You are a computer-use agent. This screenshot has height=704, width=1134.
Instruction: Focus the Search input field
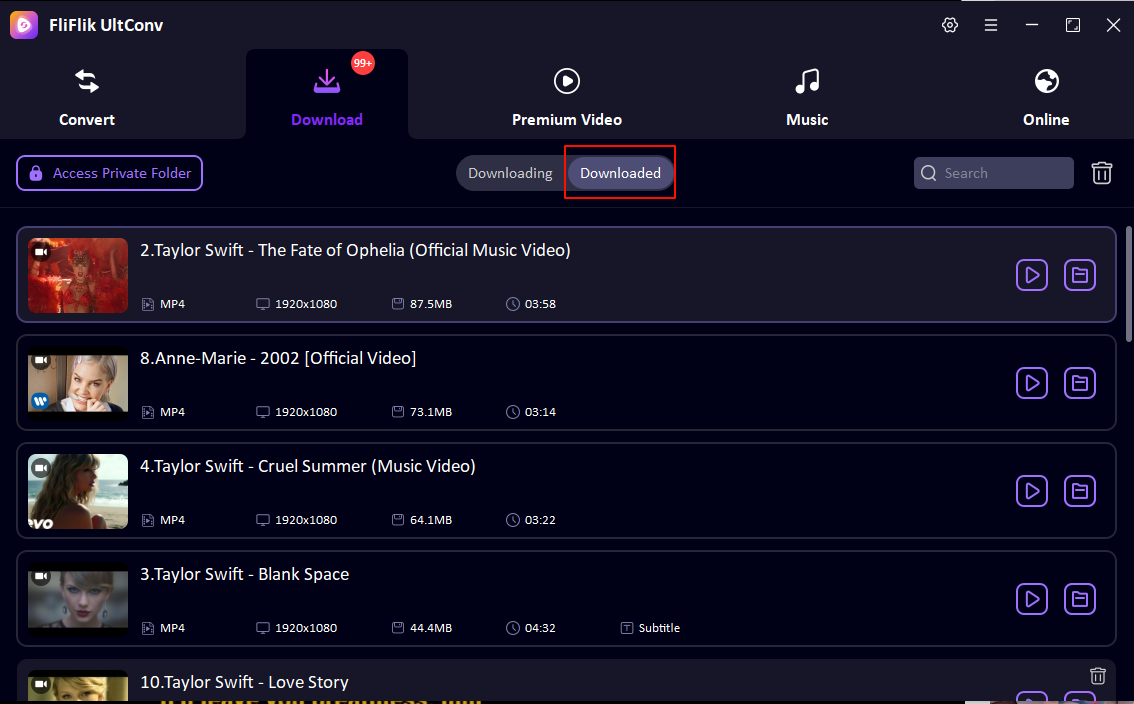point(994,173)
